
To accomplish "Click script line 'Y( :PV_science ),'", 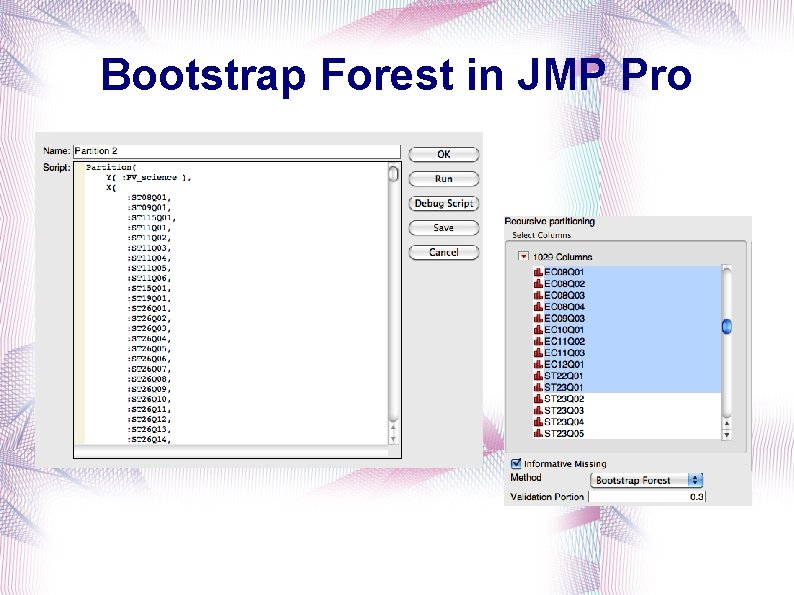I will [149, 177].
